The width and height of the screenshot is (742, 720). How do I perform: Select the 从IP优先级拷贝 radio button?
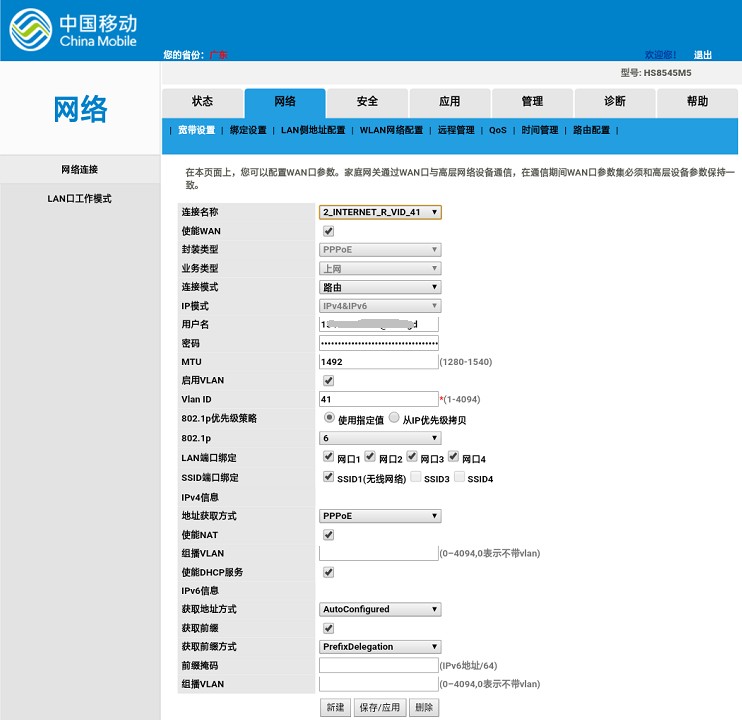[x=394, y=418]
